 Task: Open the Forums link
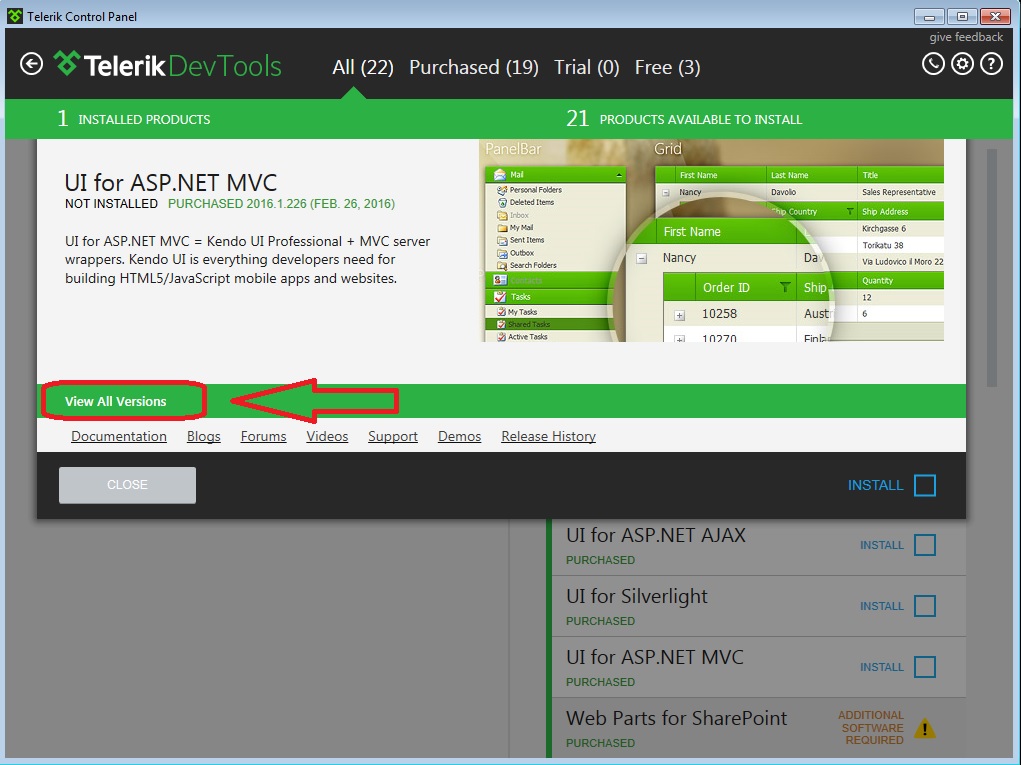263,436
